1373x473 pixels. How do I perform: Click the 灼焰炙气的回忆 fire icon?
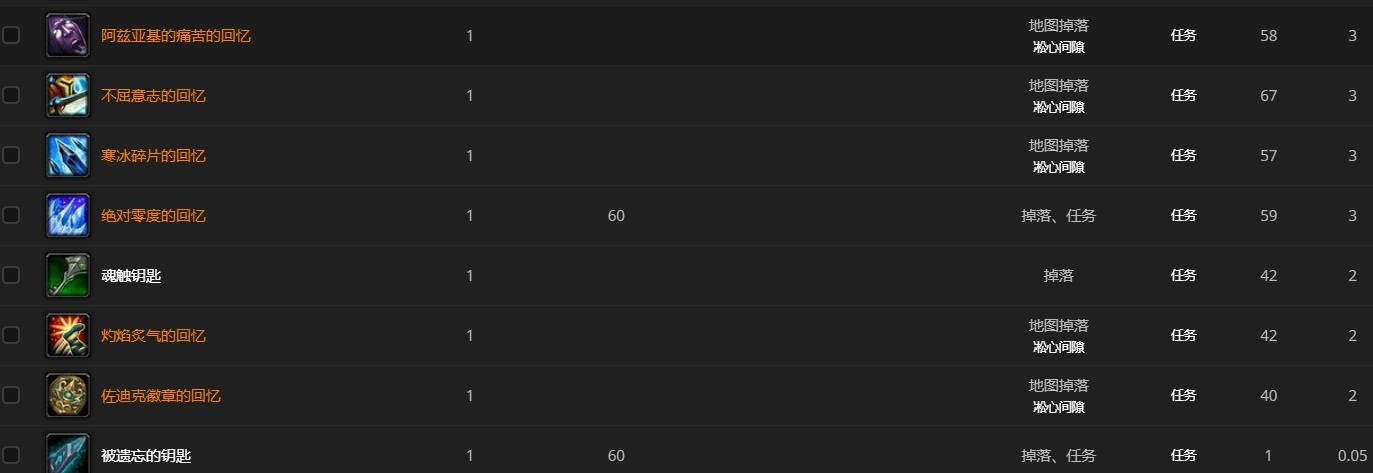click(x=68, y=336)
